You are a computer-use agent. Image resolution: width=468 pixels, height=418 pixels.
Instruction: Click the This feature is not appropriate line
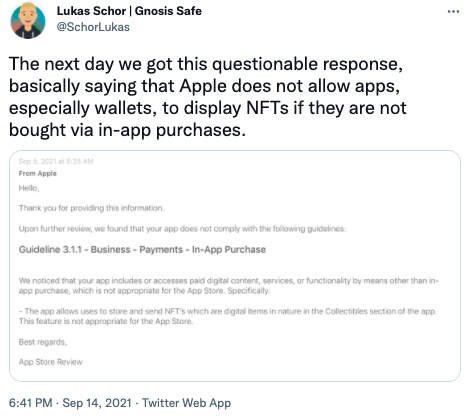[106, 321]
